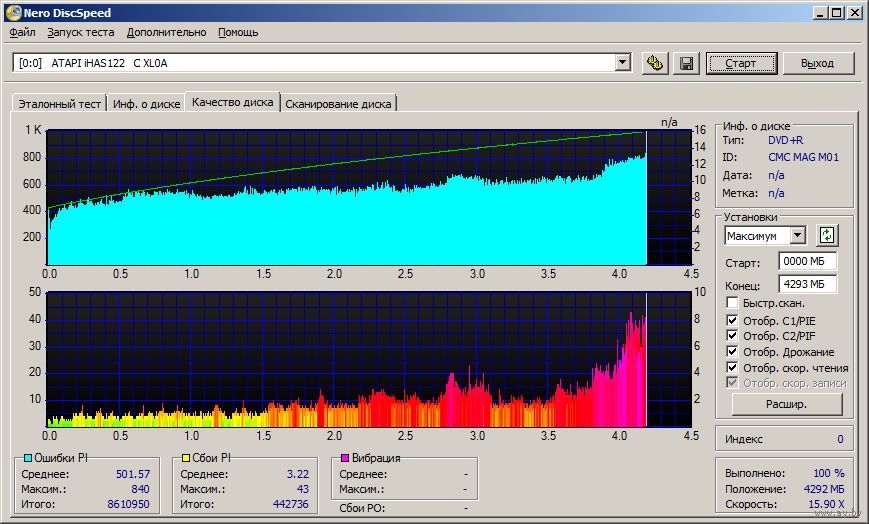The image size is (869, 524).
Task: Click the Старт button
Action: click(741, 63)
